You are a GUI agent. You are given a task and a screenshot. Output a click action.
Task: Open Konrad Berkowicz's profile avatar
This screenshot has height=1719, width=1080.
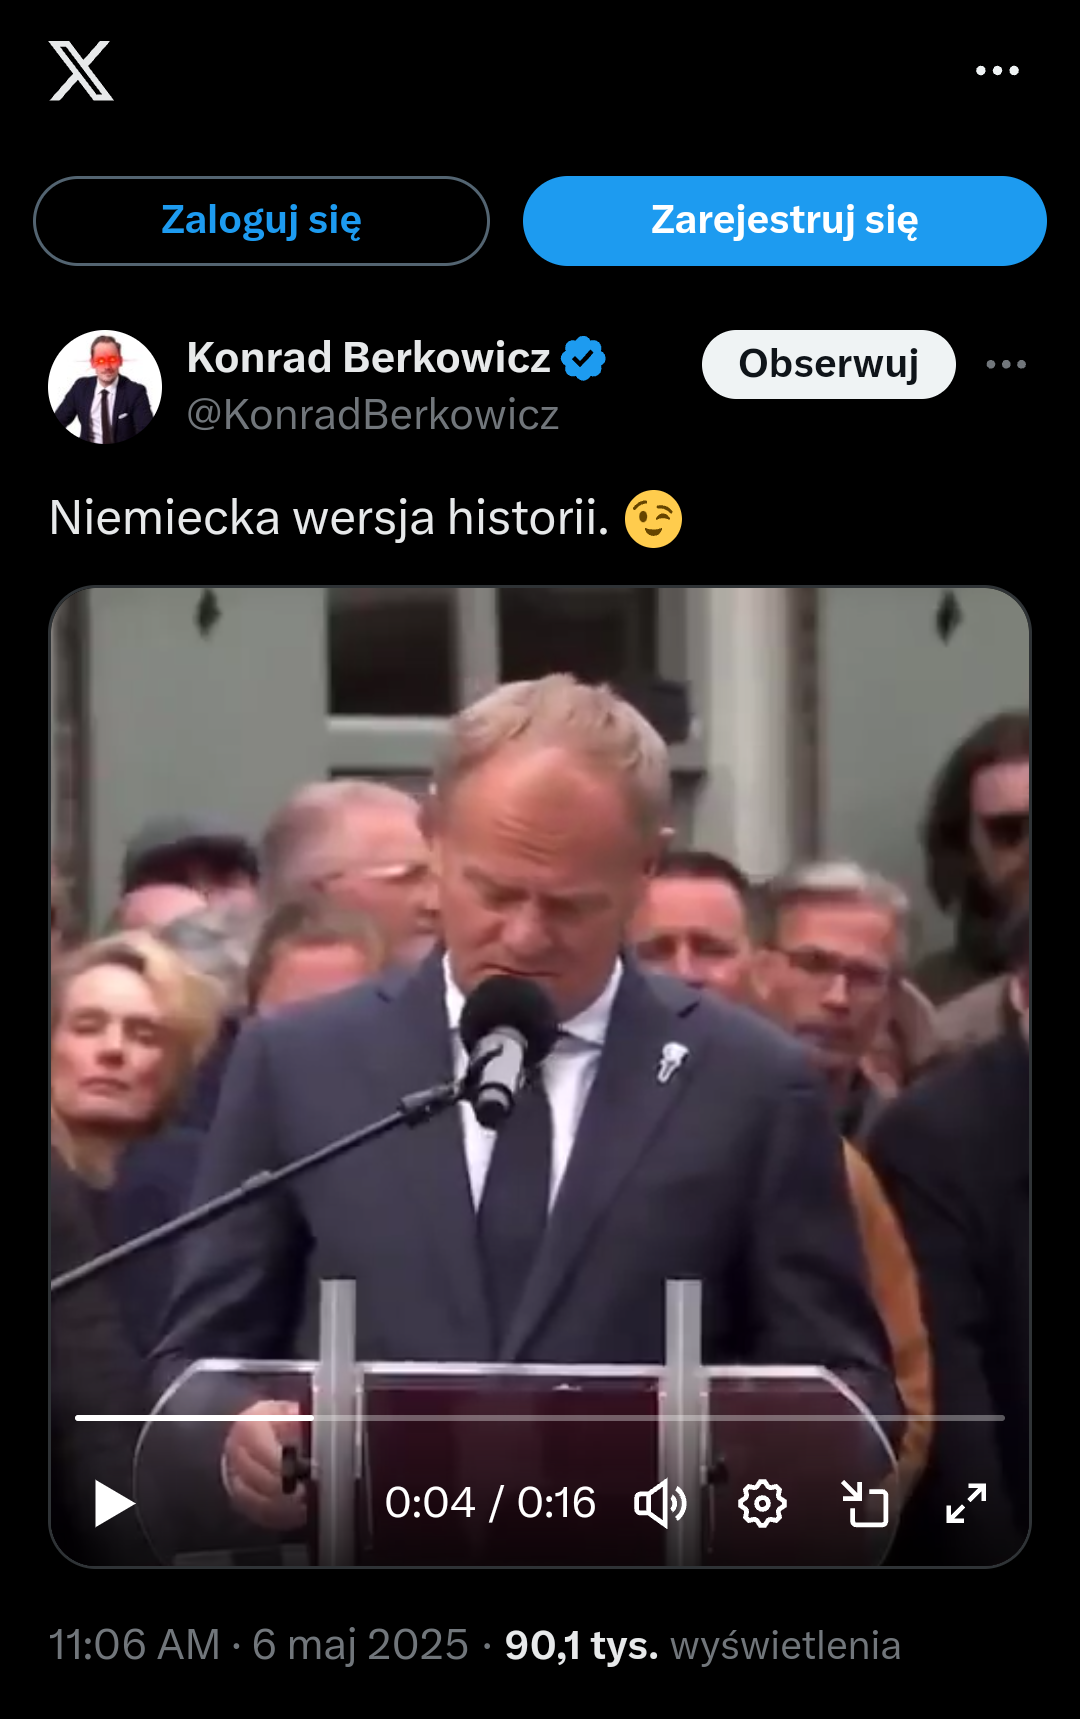[105, 387]
